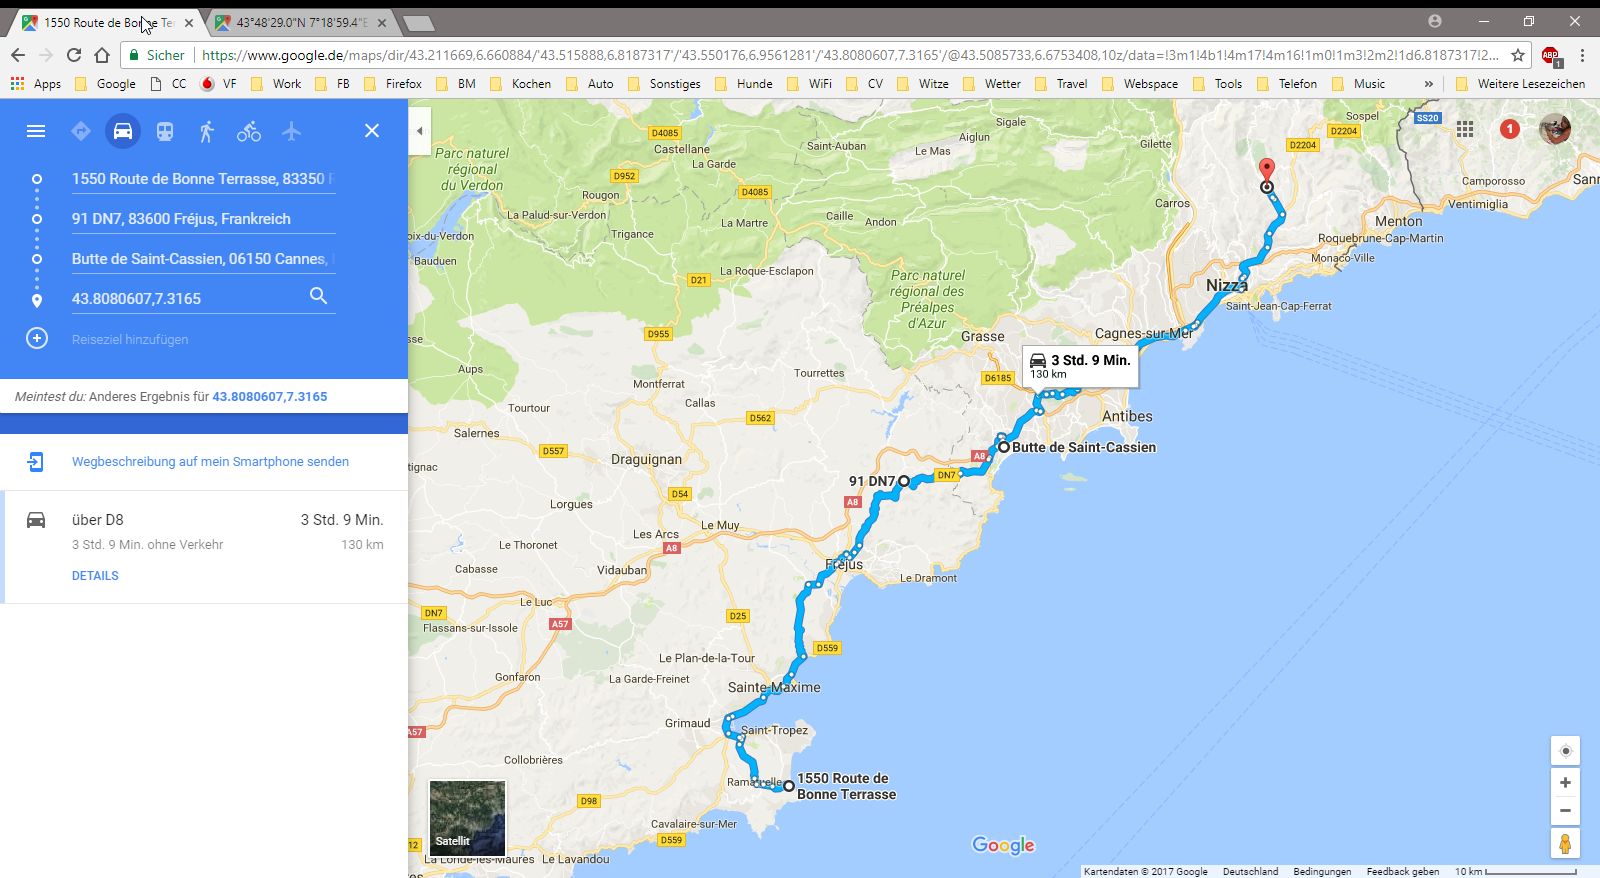Edit the Butte de Saint-Cassien waypoint field
This screenshot has width=1600, height=878.
coord(203,259)
